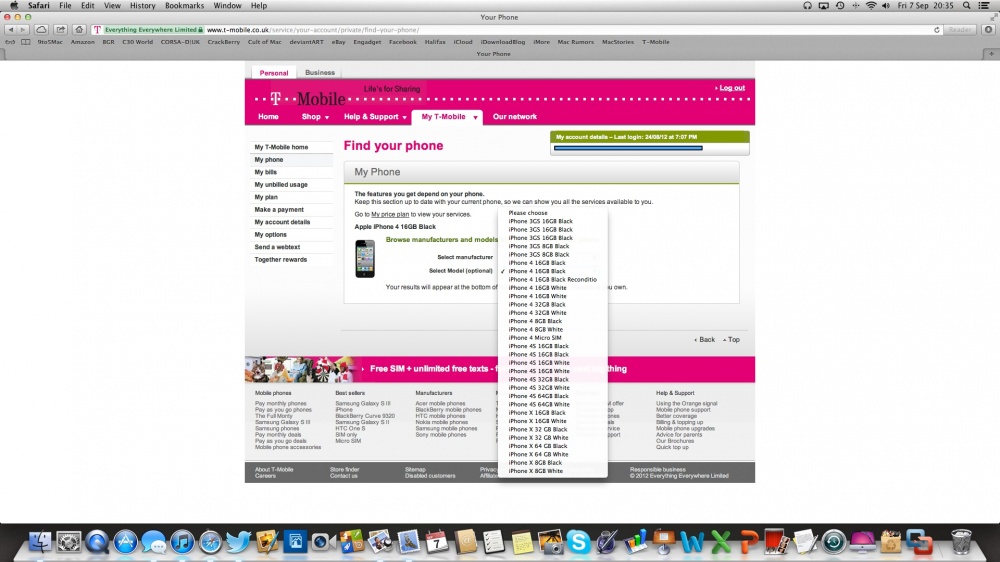Screen dimensions: 1000x562
Task: Open the Trash in the dock
Action: [x=961, y=542]
